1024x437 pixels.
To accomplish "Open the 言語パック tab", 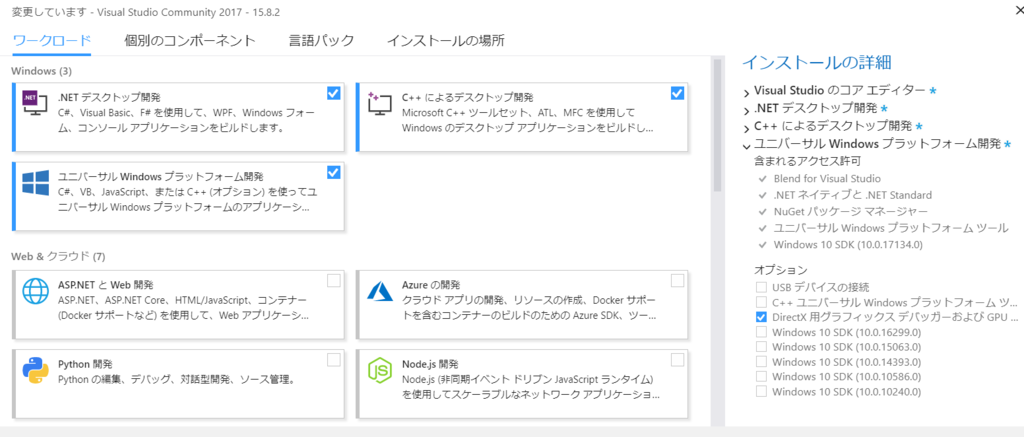I will point(321,40).
